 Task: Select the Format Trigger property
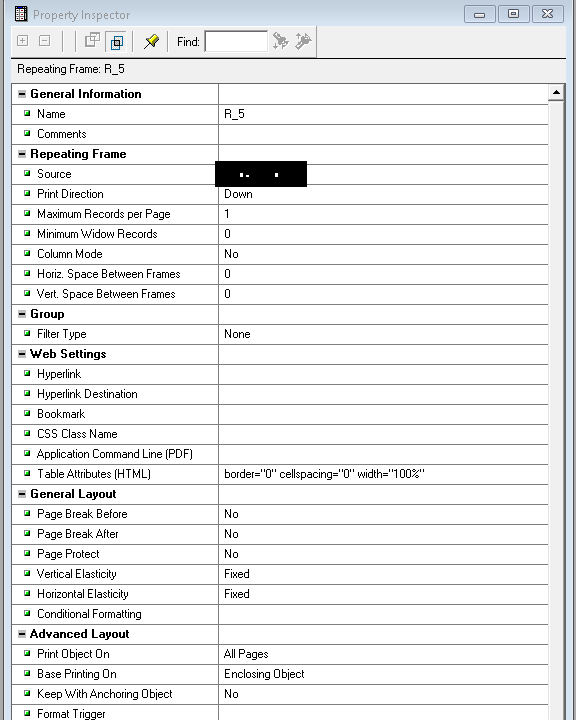pyautogui.click(x=71, y=714)
